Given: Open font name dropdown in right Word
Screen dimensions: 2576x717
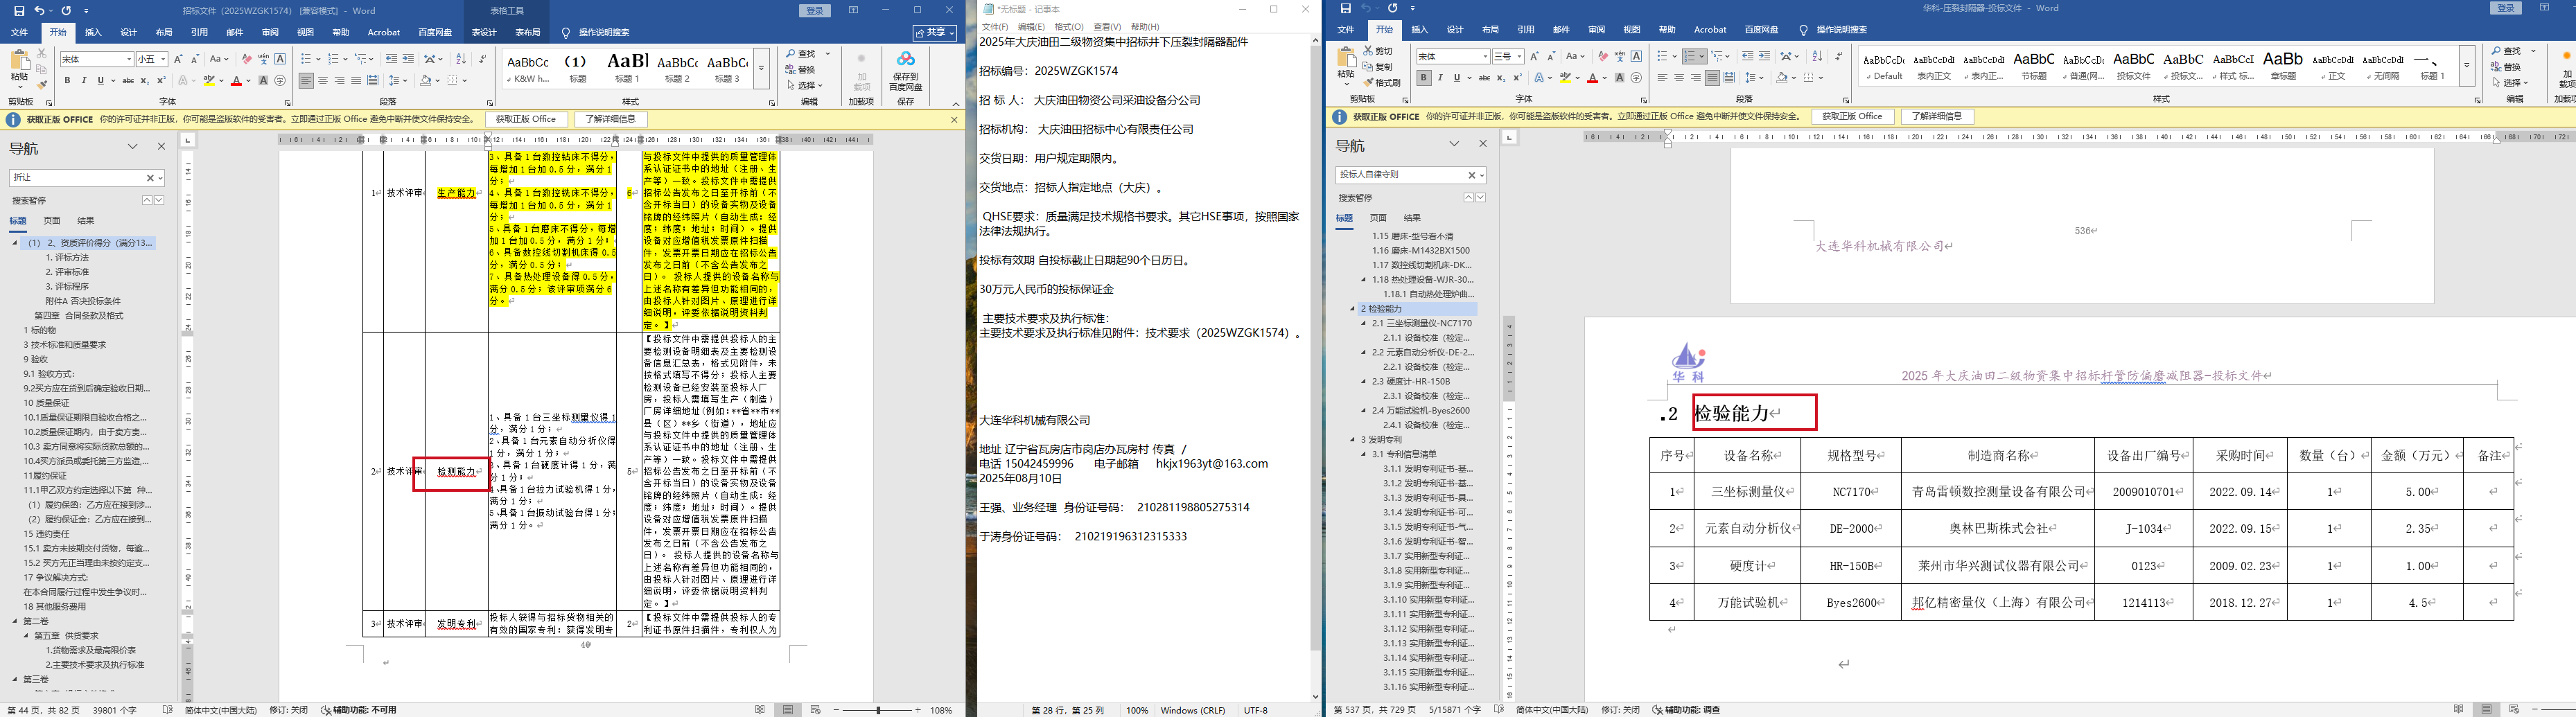Looking at the screenshot, I should (x=1486, y=57).
